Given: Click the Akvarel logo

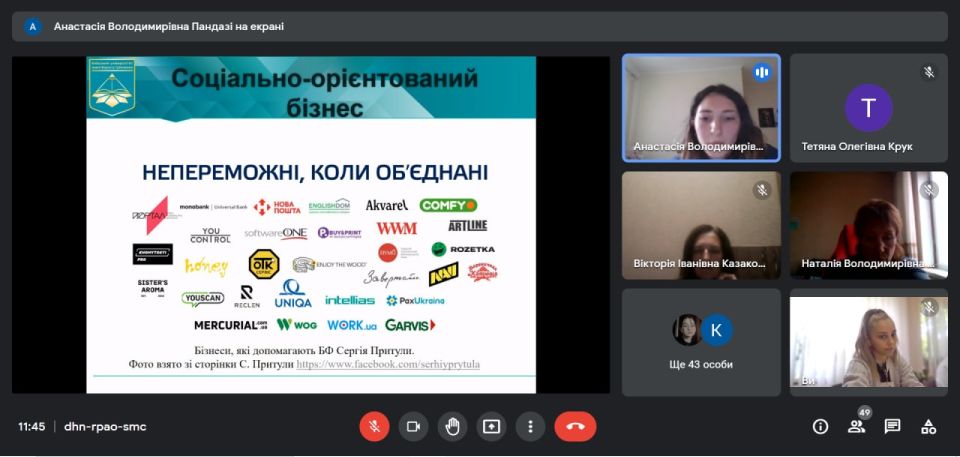Looking at the screenshot, I should 387,205.
